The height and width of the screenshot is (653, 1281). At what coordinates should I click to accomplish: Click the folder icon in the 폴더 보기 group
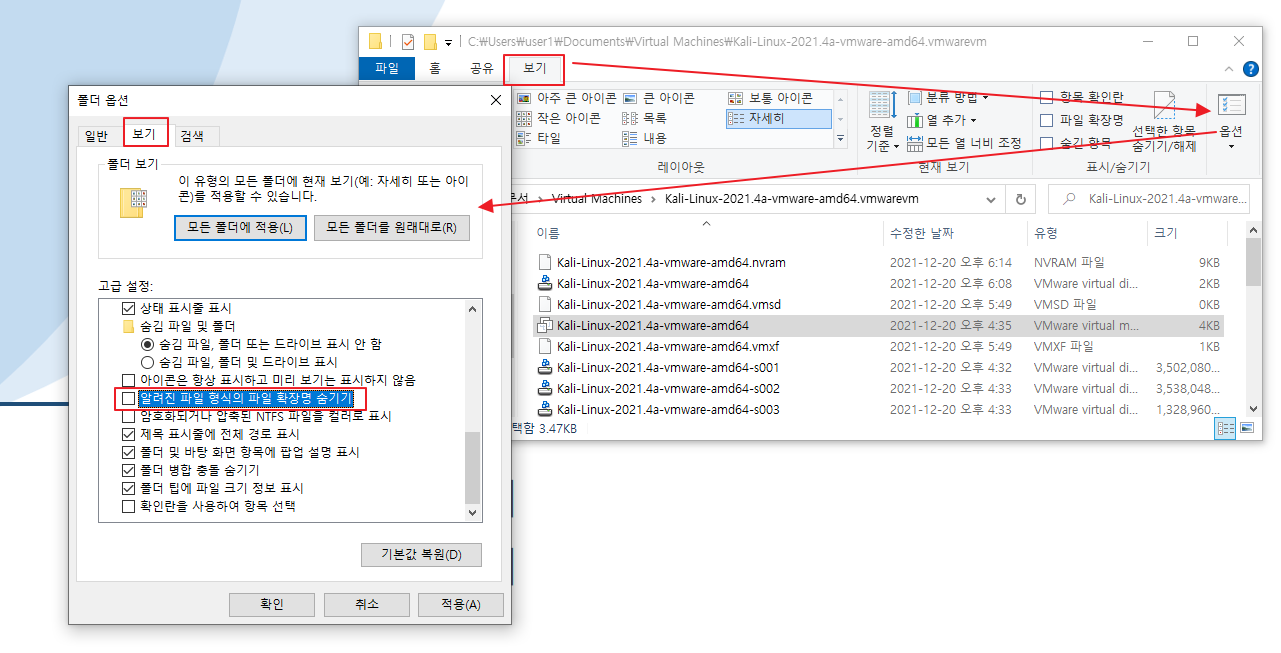(132, 203)
